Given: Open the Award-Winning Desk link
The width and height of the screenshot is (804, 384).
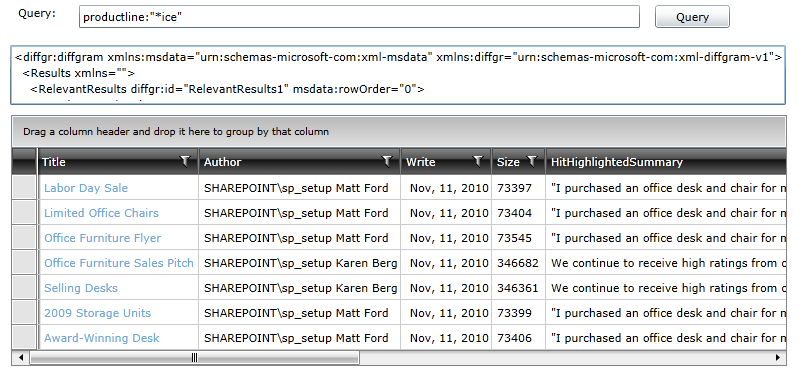Looking at the screenshot, I should tap(102, 338).
